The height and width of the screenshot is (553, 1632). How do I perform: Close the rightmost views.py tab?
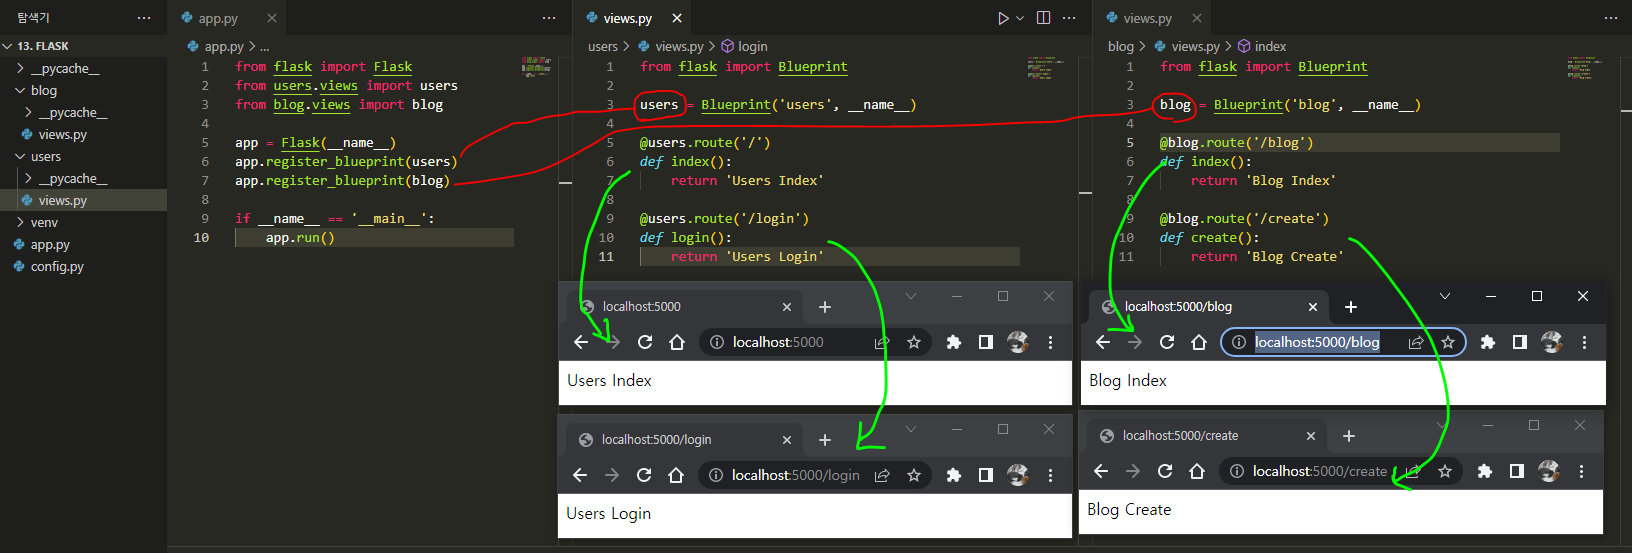pyautogui.click(x=1197, y=18)
